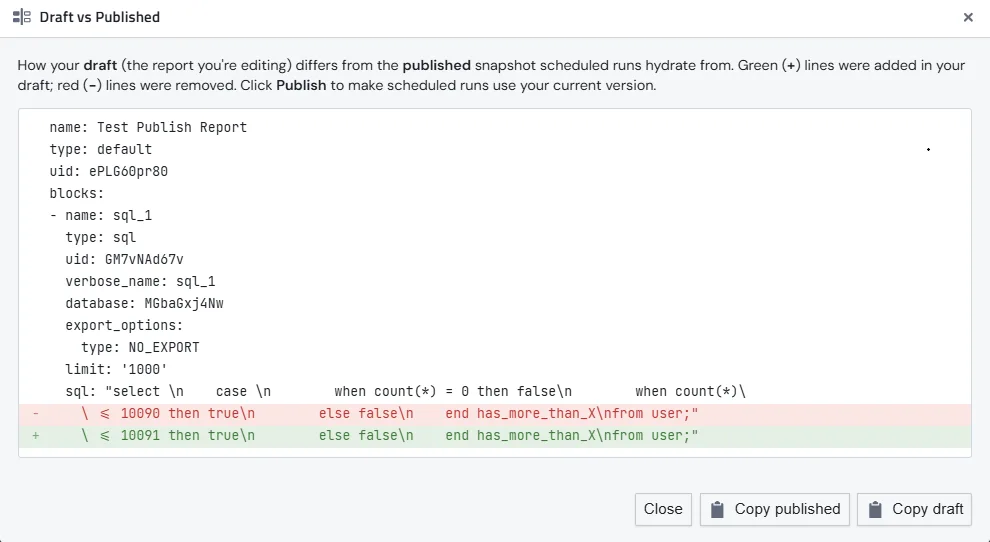Click the plus marker on the green line
The image size is (990, 542).
36,436
